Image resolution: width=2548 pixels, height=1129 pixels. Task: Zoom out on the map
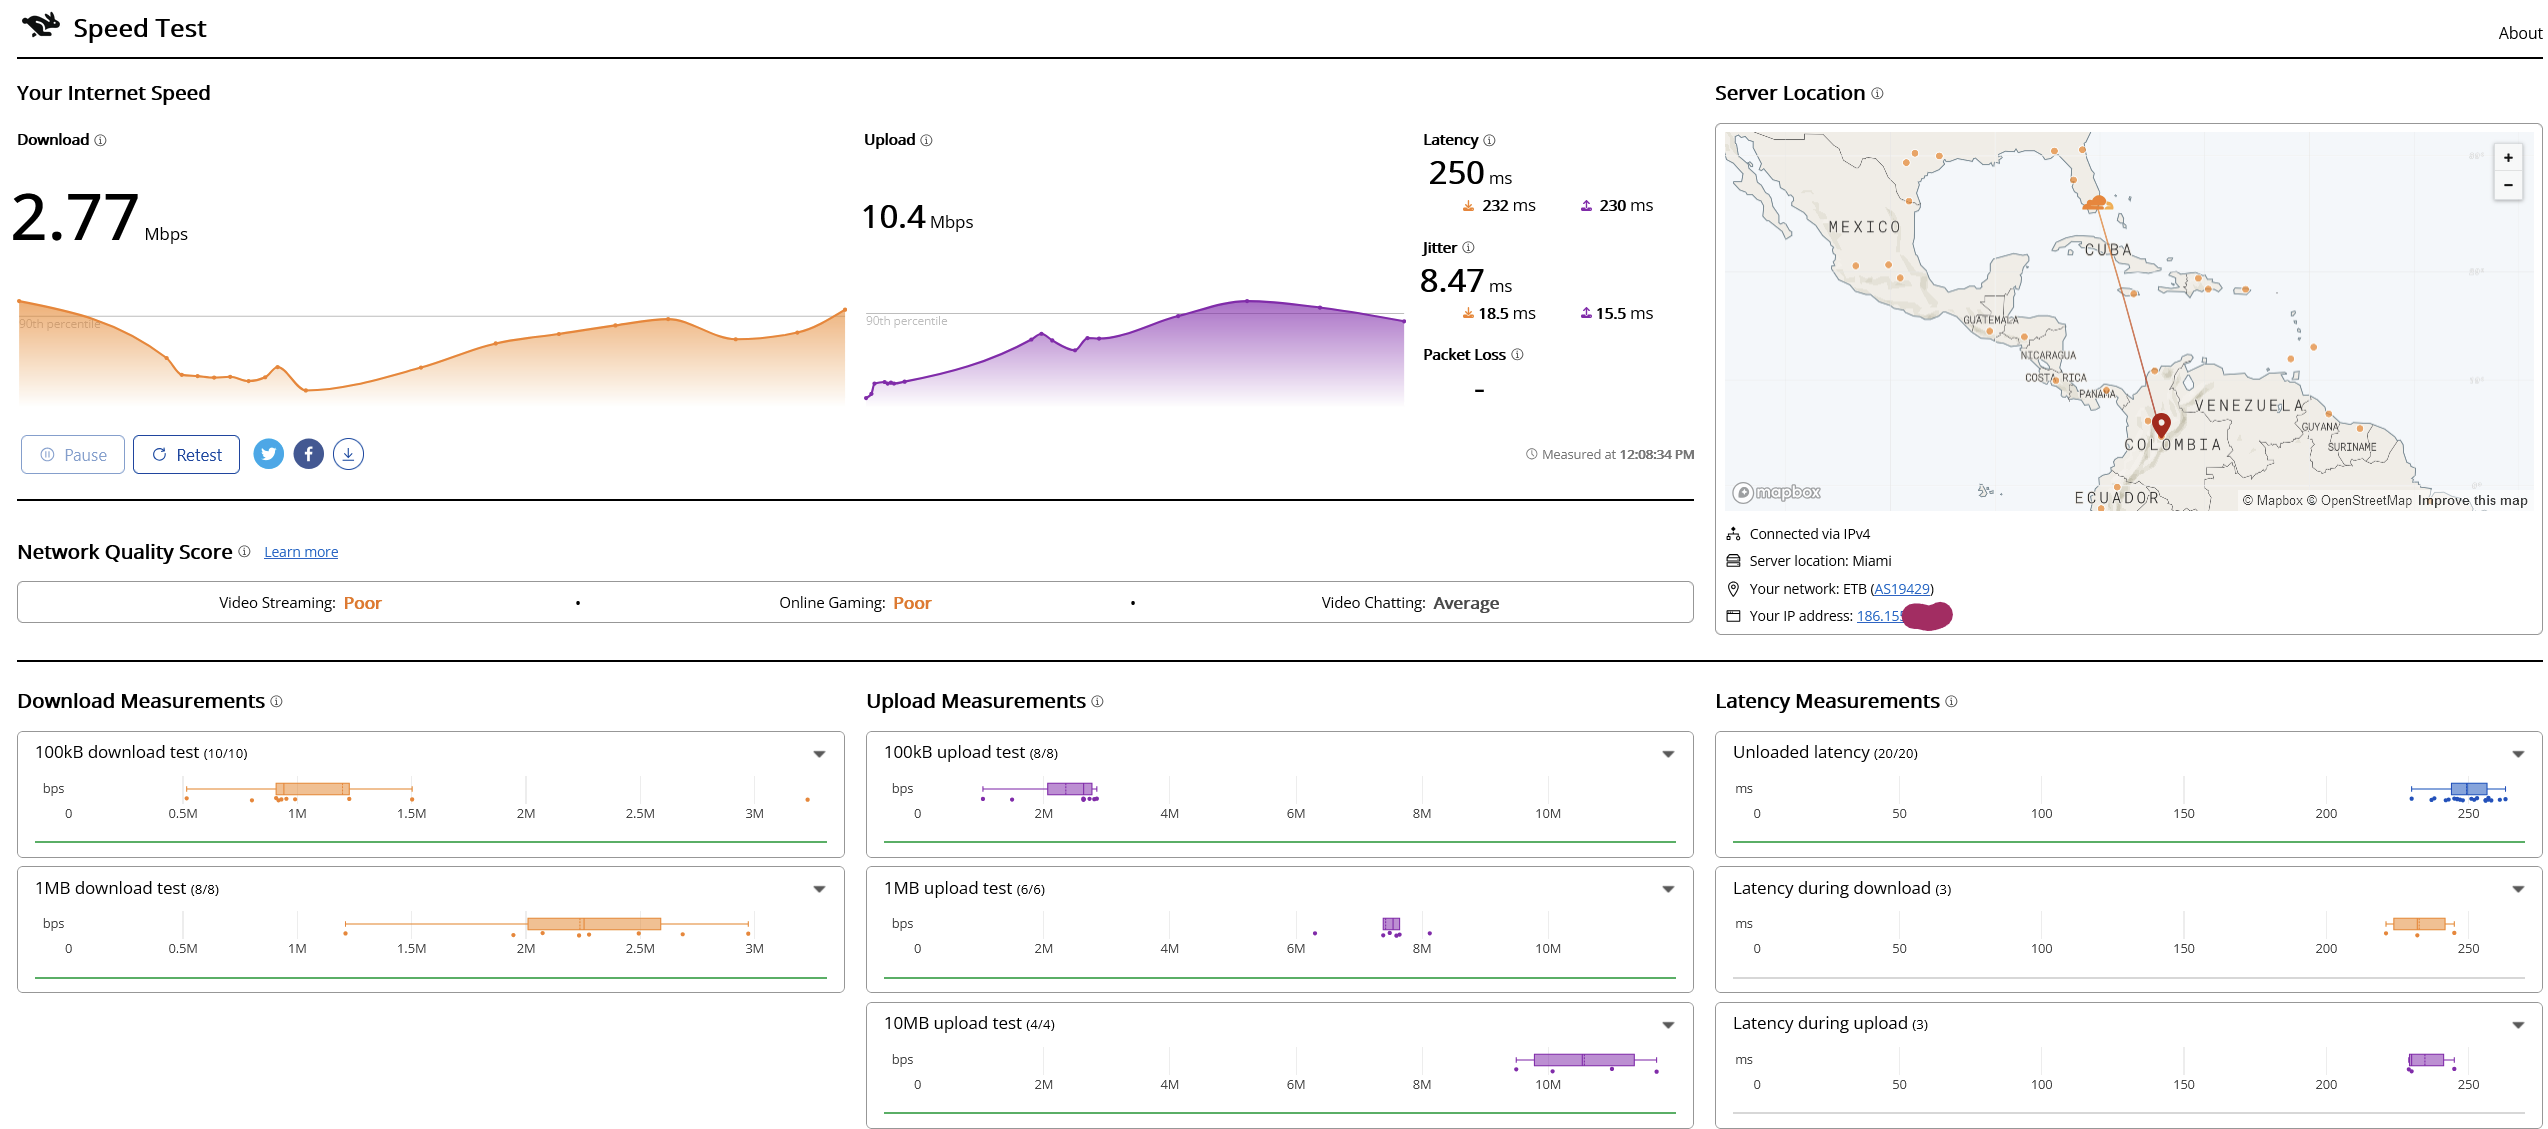pos(2508,185)
